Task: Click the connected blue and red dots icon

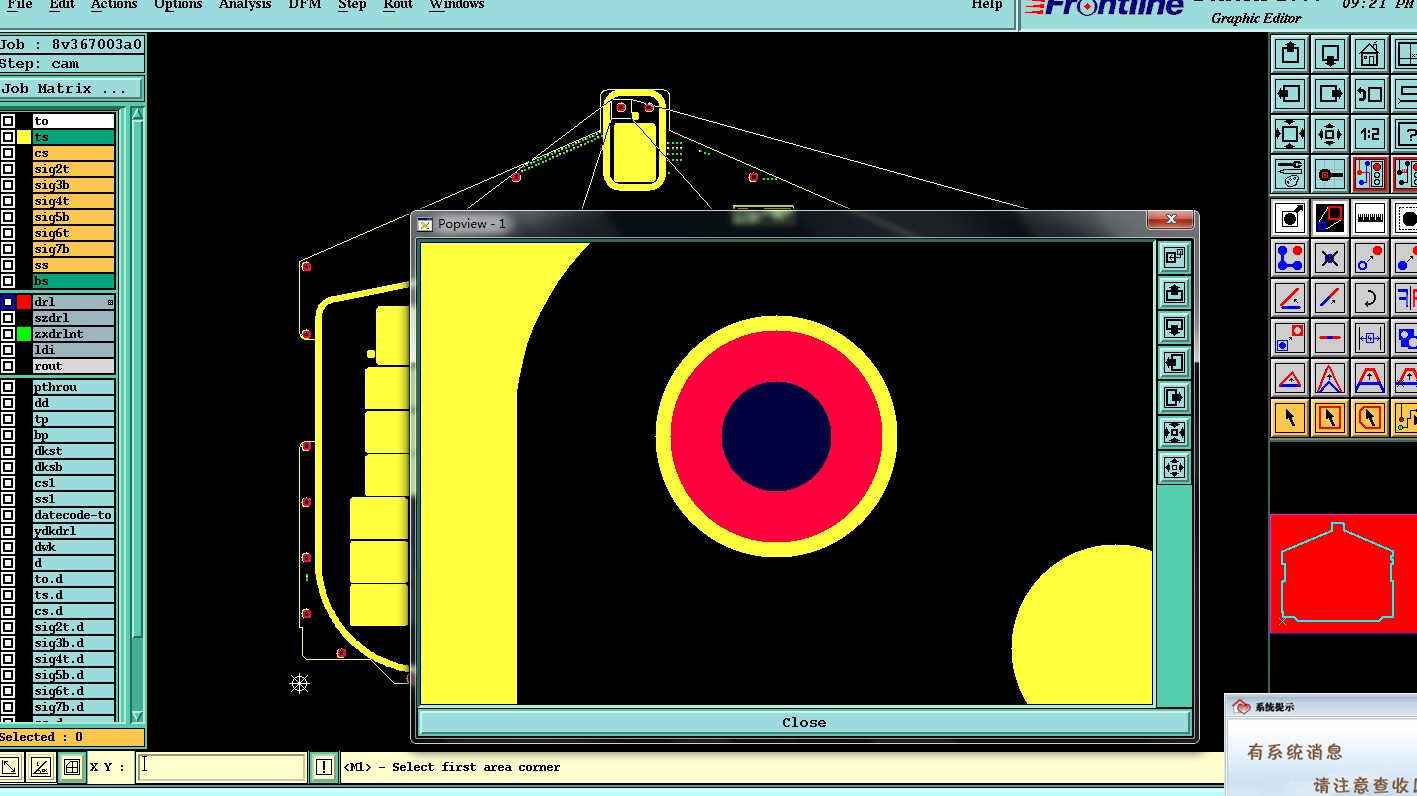Action: coord(1290,258)
